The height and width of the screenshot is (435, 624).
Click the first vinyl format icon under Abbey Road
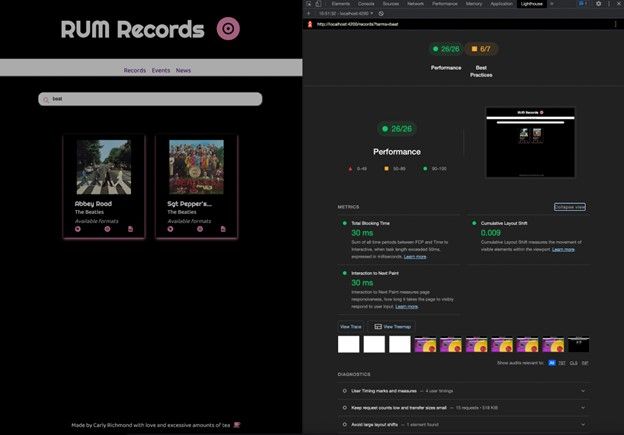click(78, 229)
